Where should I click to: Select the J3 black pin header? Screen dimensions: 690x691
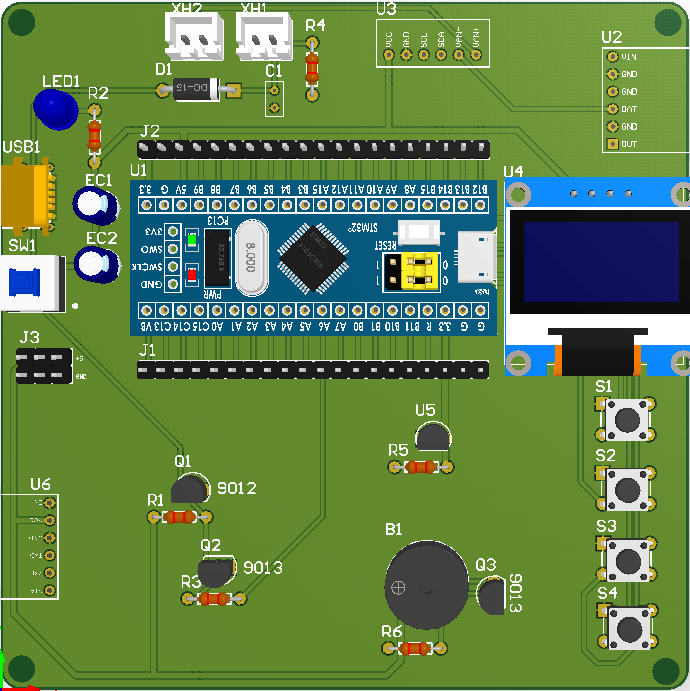(44, 366)
